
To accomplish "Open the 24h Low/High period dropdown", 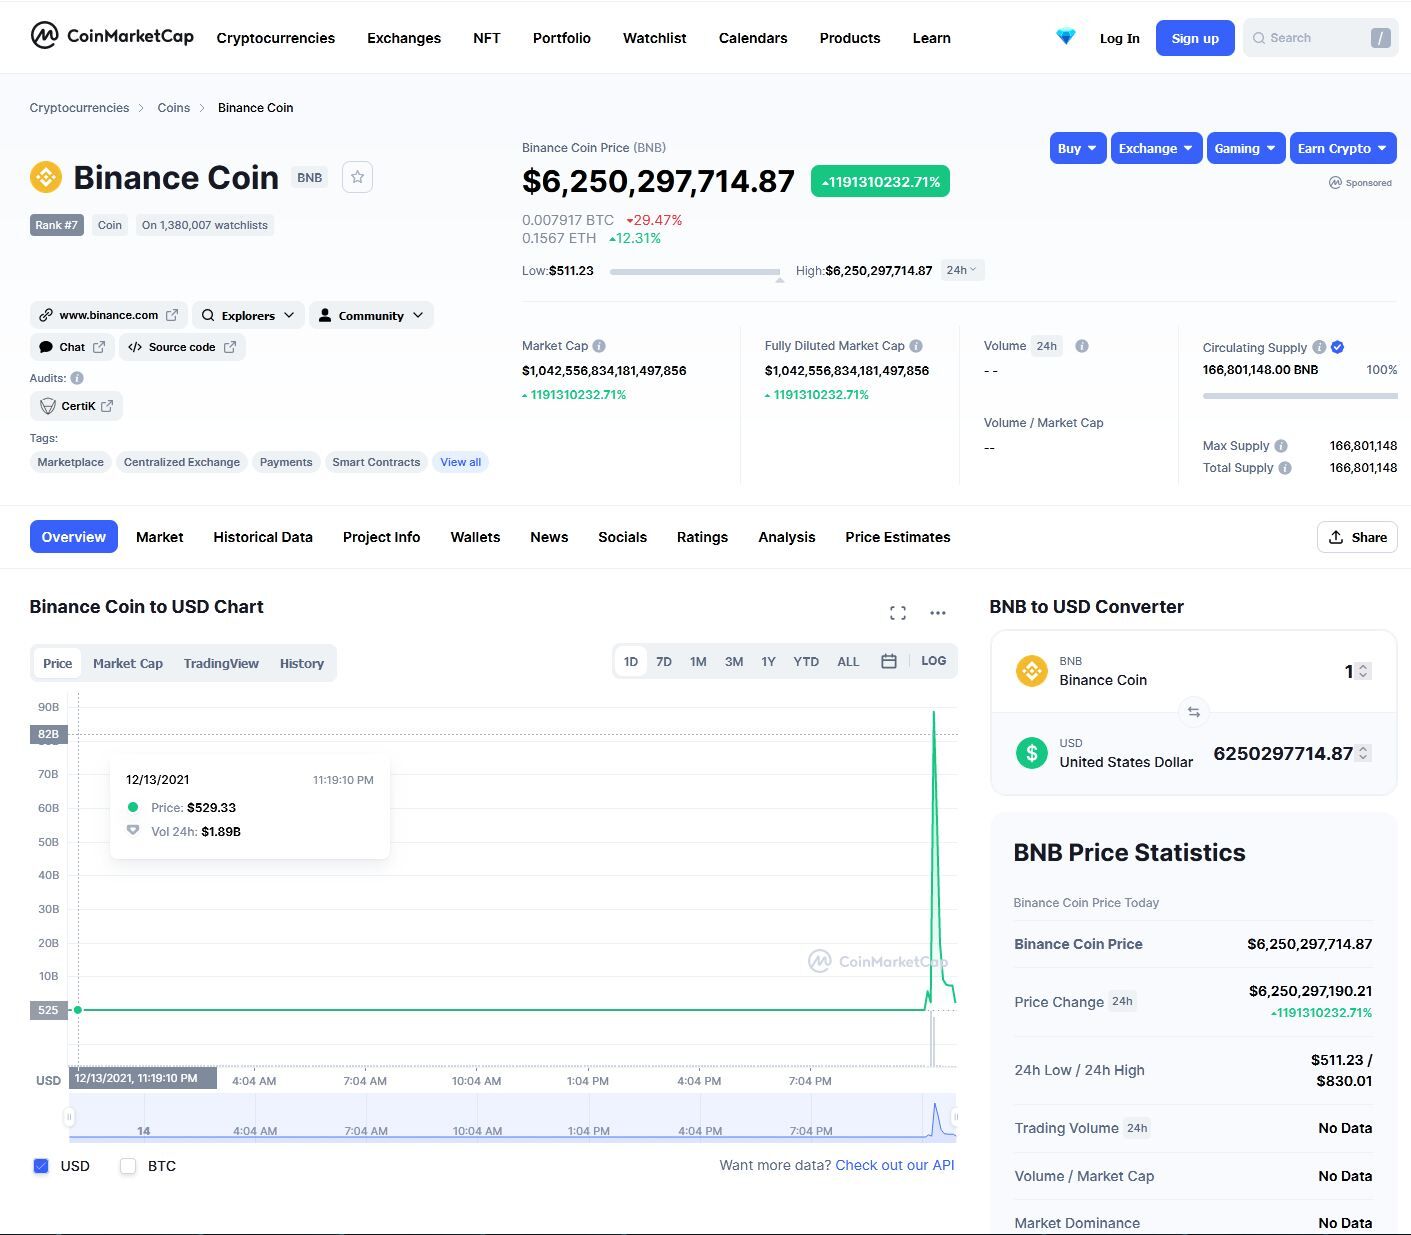I will (x=962, y=270).
